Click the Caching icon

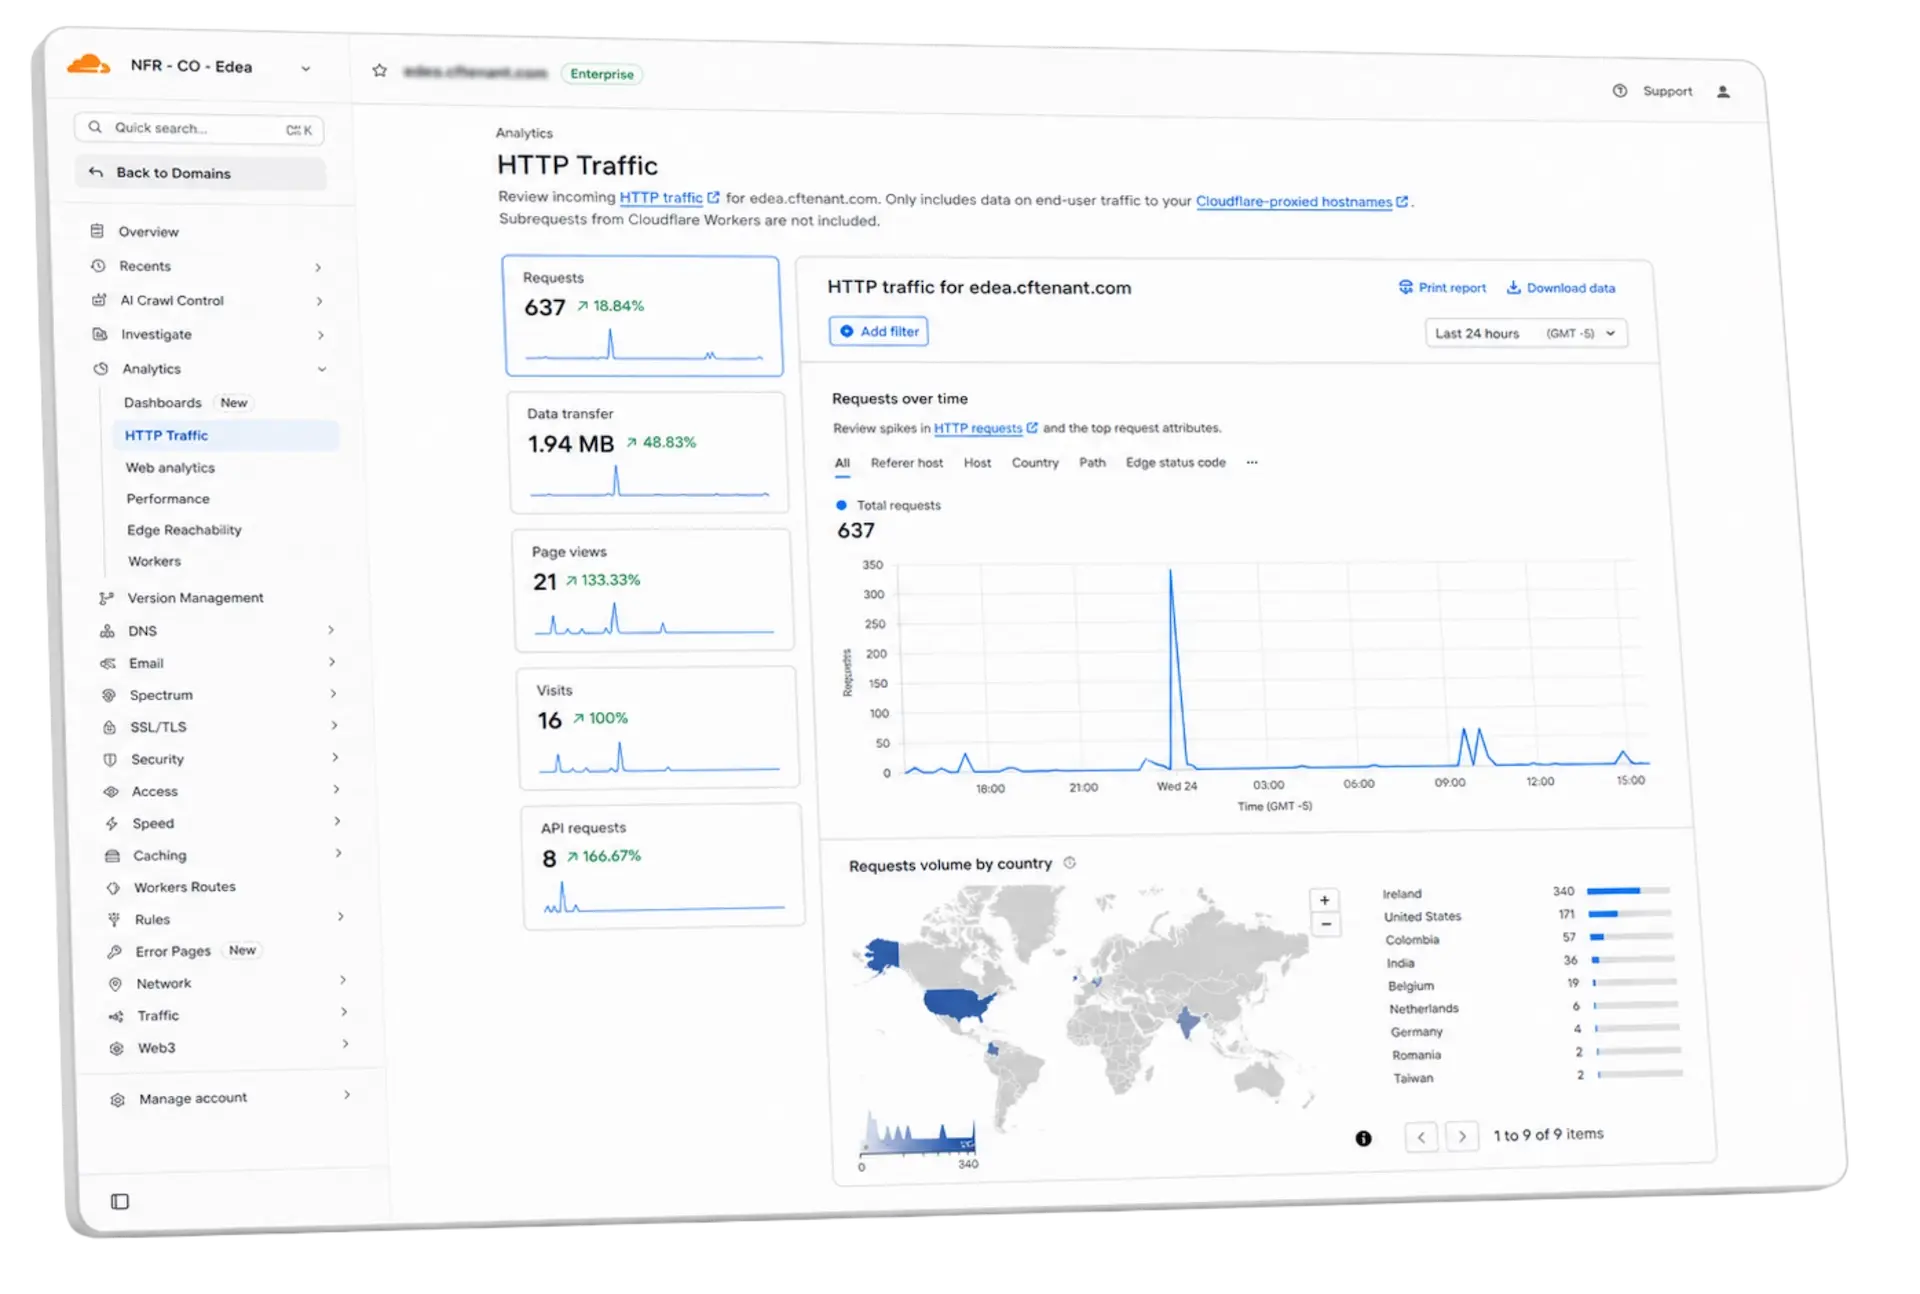point(113,855)
